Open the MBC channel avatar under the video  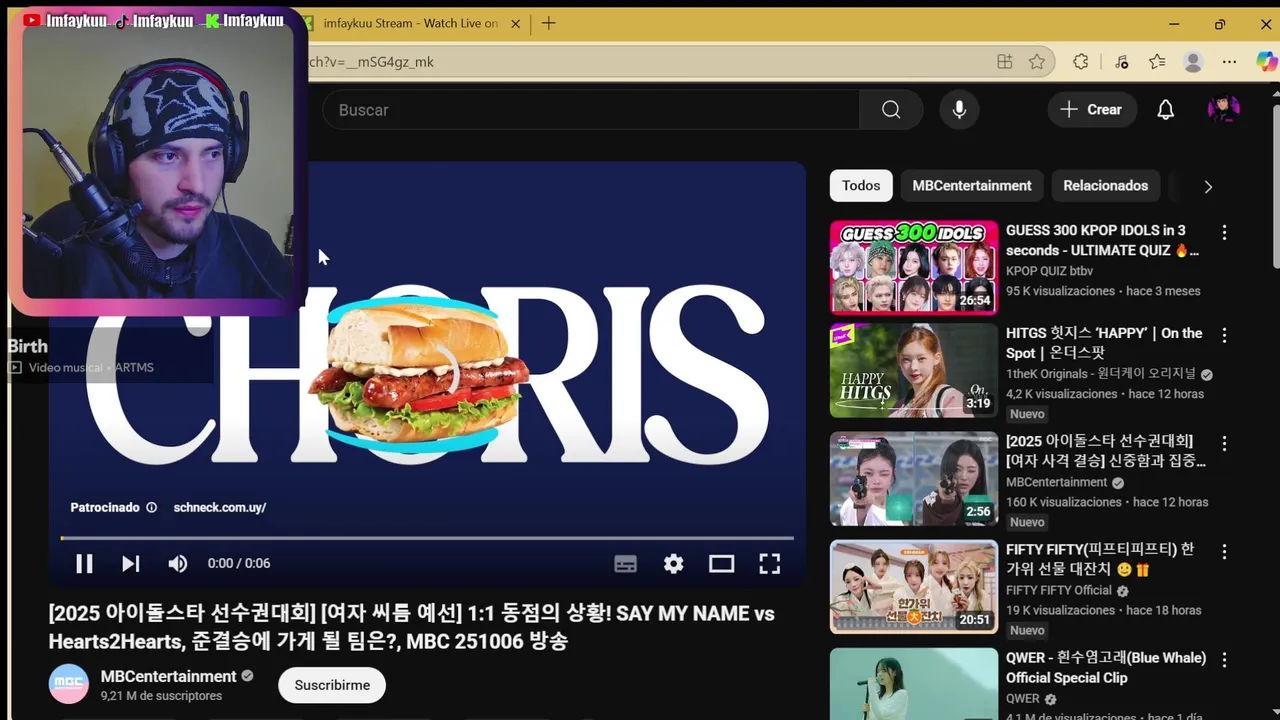[69, 684]
